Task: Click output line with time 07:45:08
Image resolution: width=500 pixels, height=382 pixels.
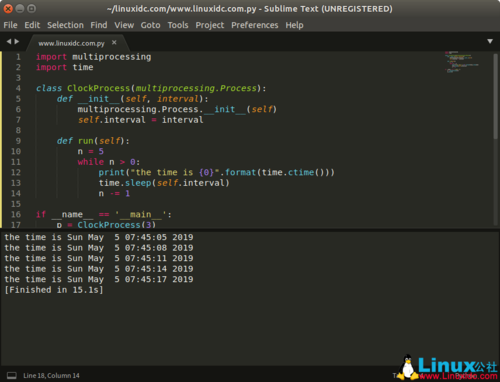Action: coord(99,248)
